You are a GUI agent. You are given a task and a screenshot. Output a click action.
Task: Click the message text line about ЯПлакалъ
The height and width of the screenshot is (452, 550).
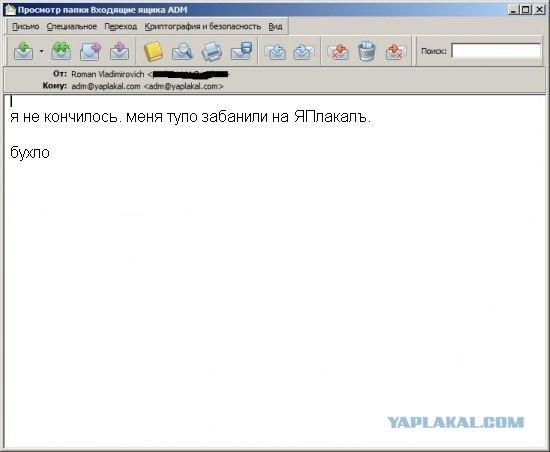(190, 117)
